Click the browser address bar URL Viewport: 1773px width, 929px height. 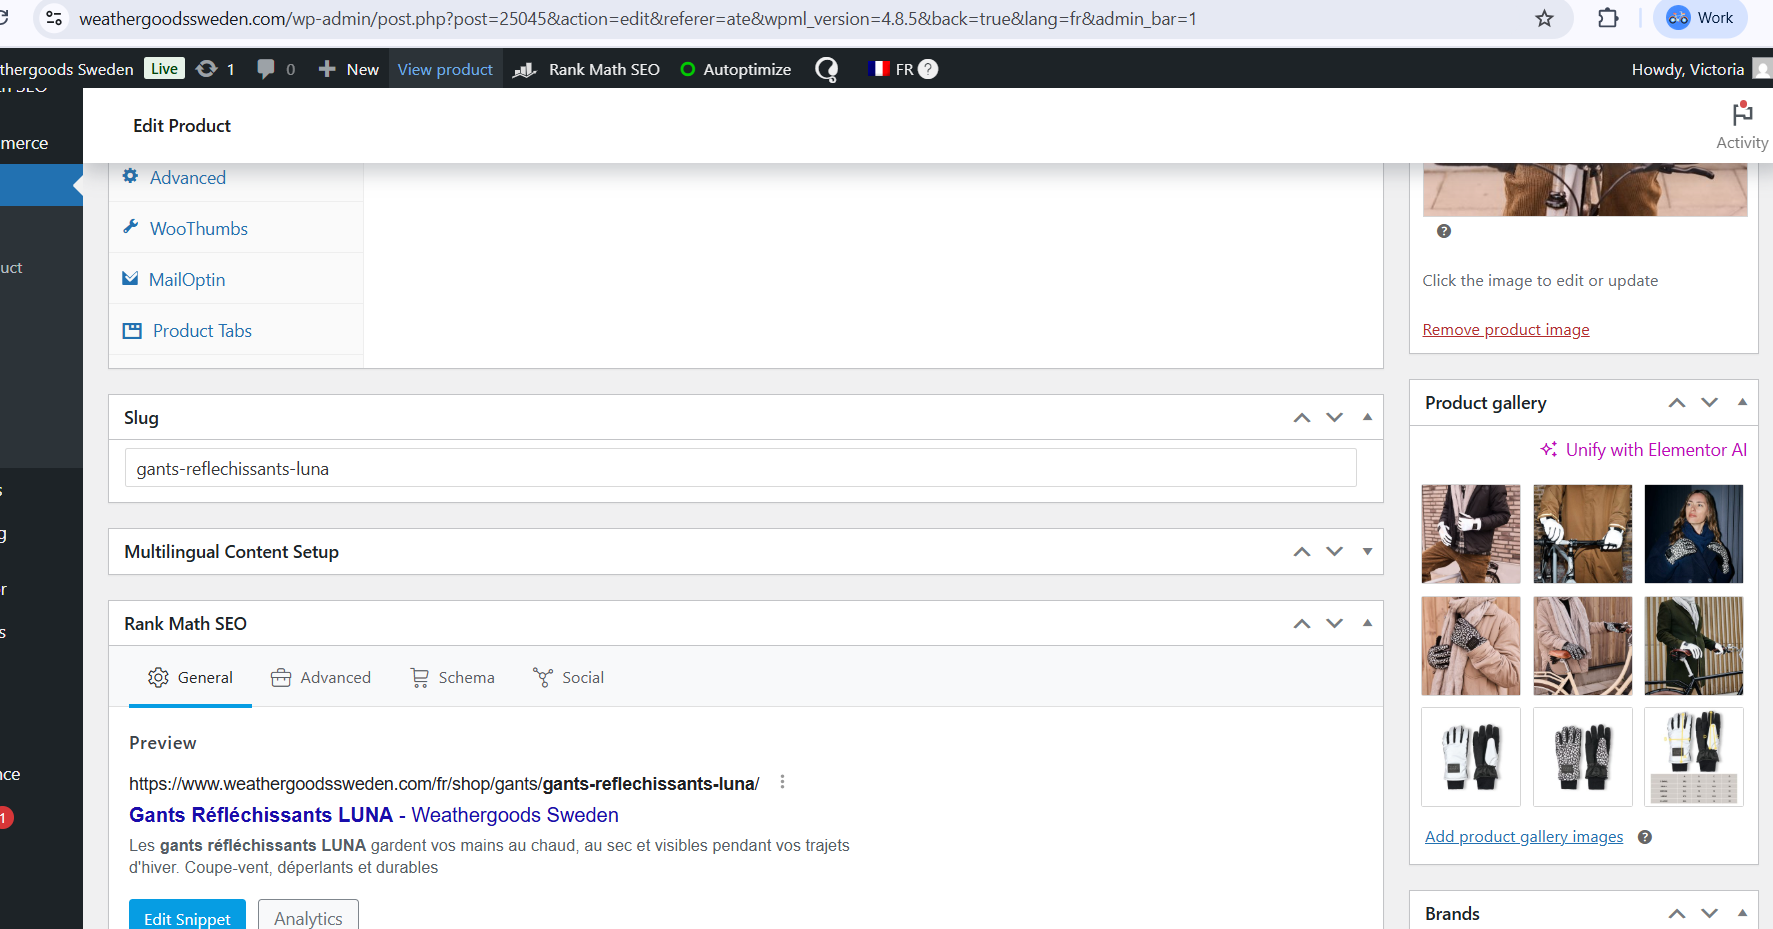[x=638, y=19]
